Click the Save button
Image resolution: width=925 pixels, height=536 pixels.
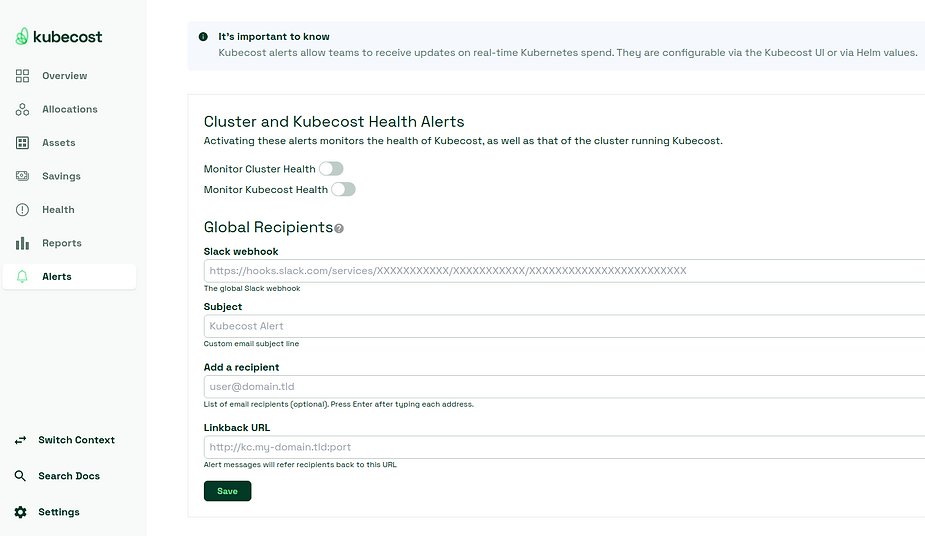[x=227, y=491]
